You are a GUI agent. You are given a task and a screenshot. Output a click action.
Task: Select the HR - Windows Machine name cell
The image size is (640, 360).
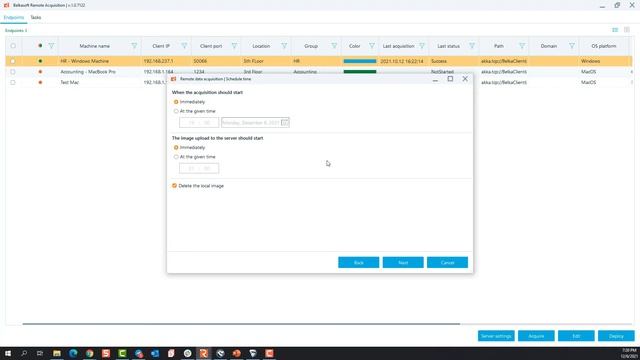(x=100, y=61)
